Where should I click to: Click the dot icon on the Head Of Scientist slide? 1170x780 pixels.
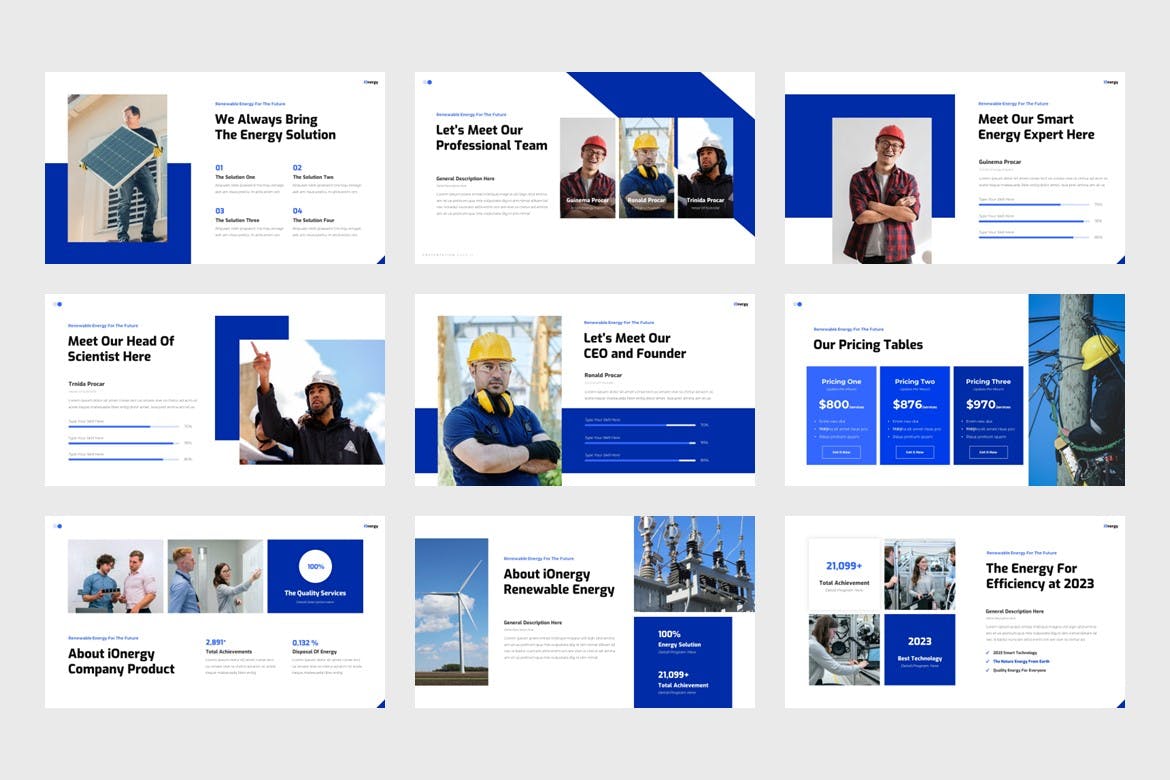coord(57,304)
